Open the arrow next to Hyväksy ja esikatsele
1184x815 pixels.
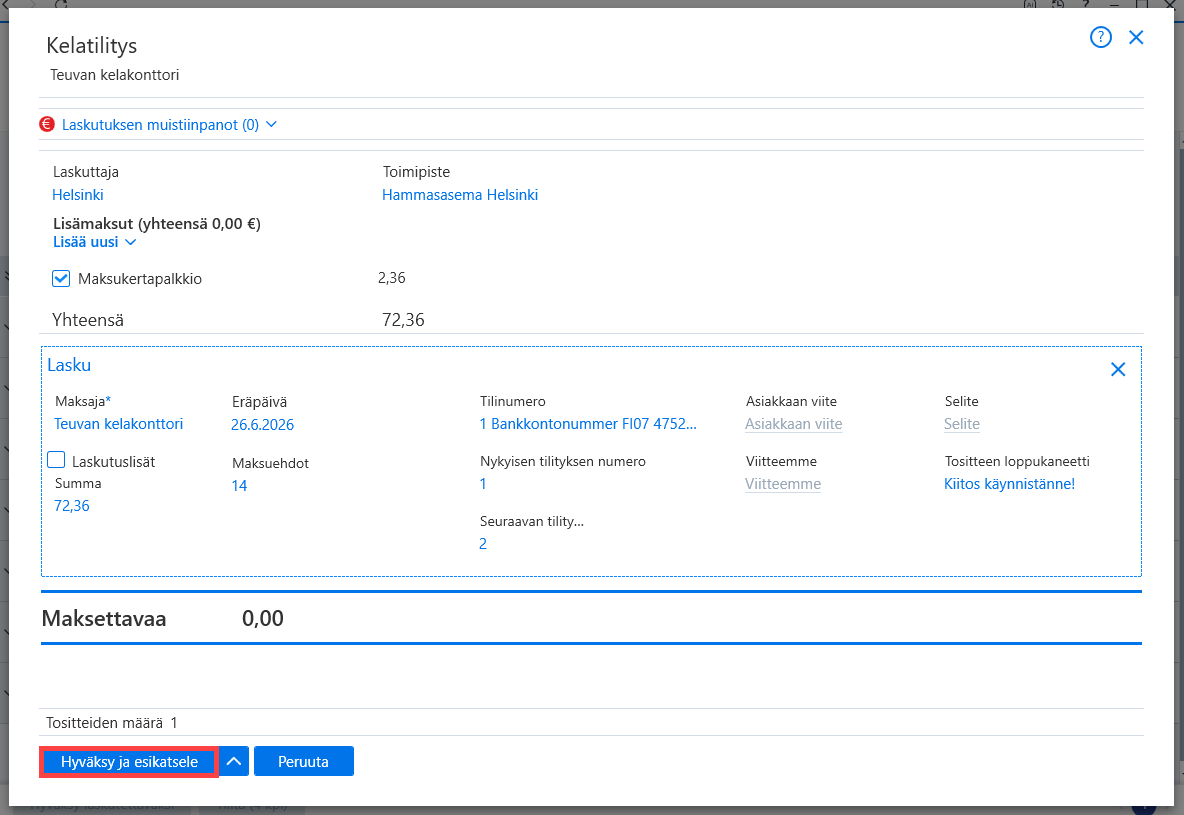click(x=234, y=761)
